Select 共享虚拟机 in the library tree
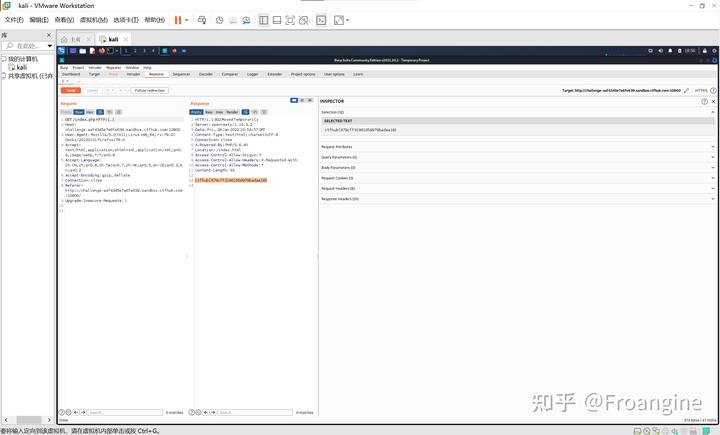The width and height of the screenshot is (720, 435). [x=30, y=76]
